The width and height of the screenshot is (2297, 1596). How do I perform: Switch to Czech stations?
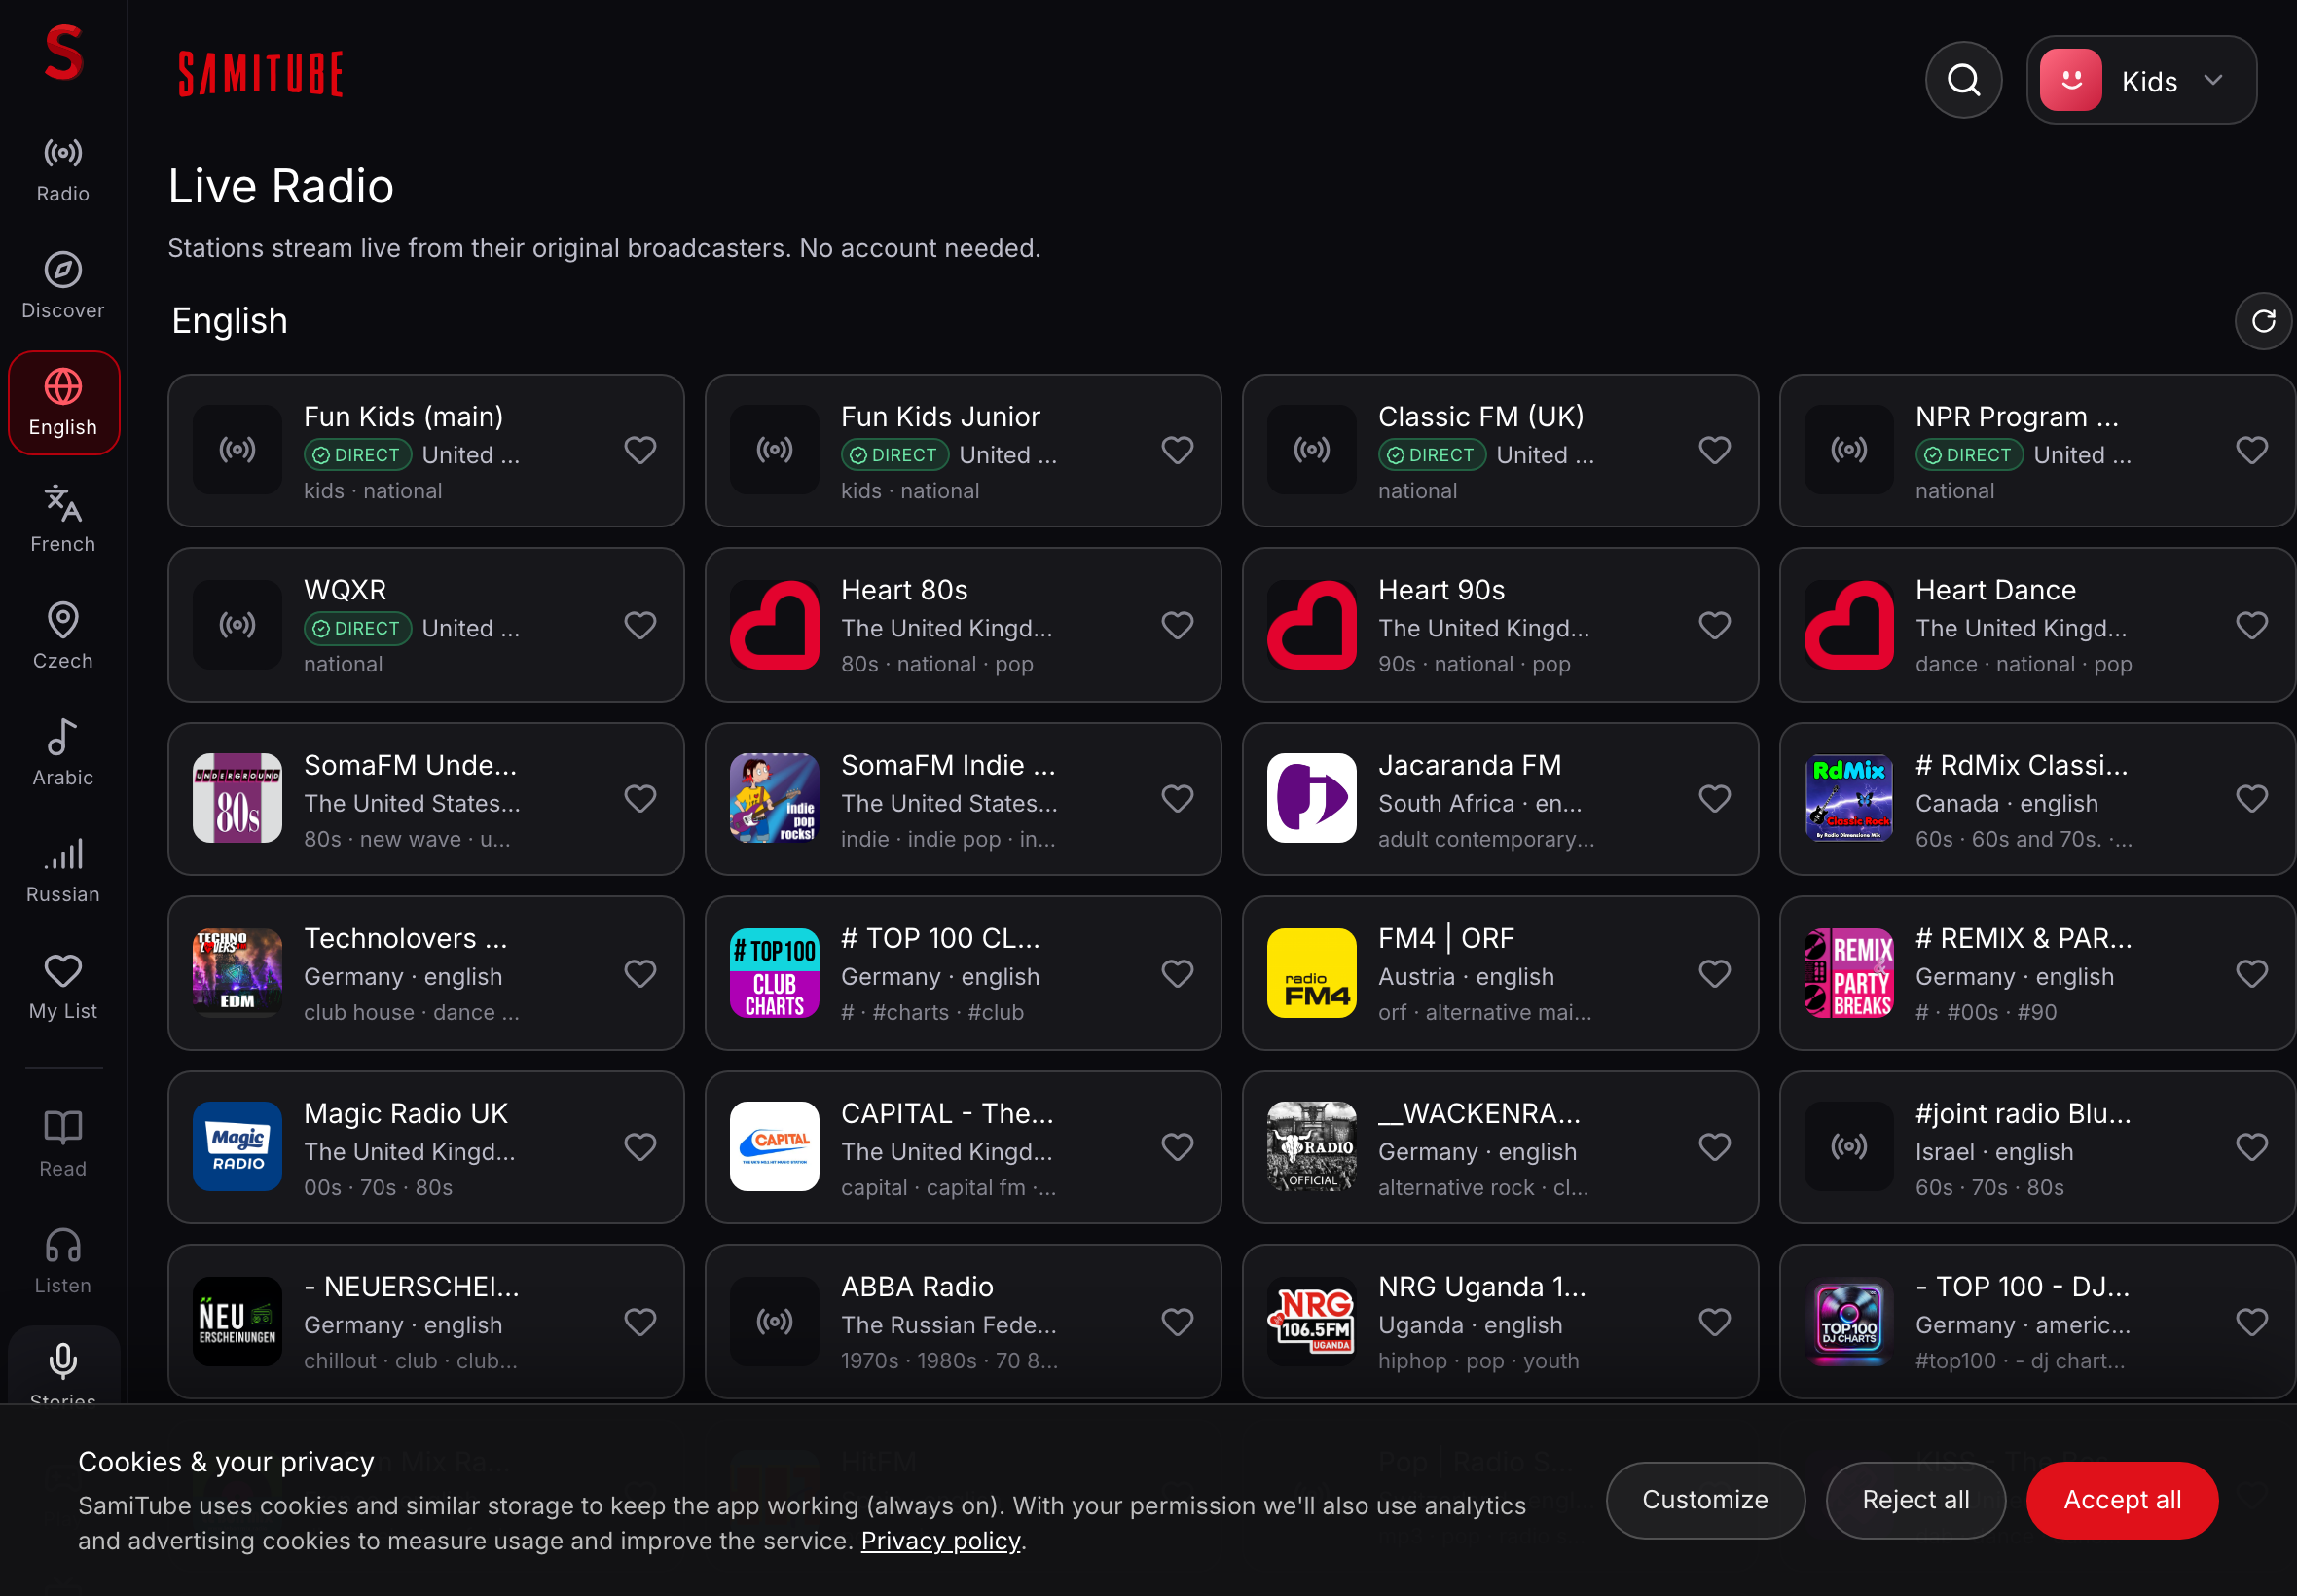coord(63,637)
